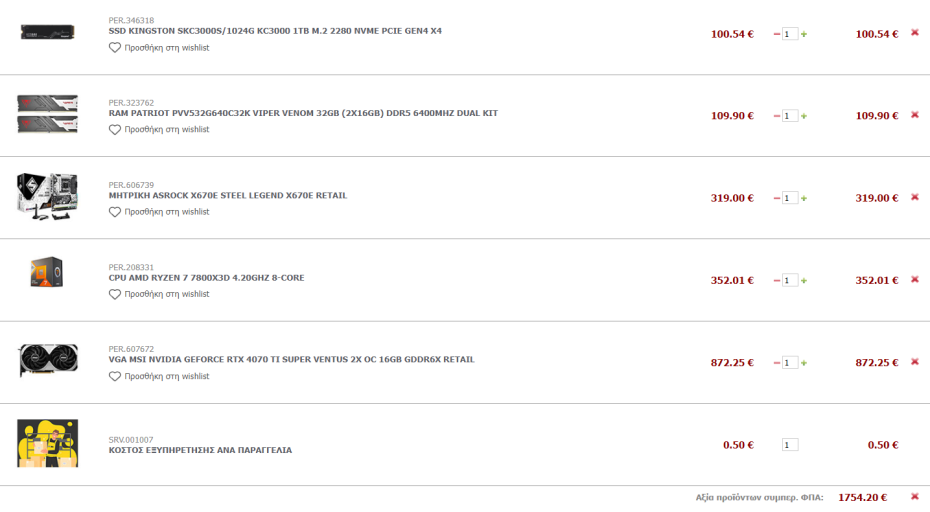Open MSI RTX 4070 Ti Super product page
Viewport: 930px width, 512px height.
[291, 359]
